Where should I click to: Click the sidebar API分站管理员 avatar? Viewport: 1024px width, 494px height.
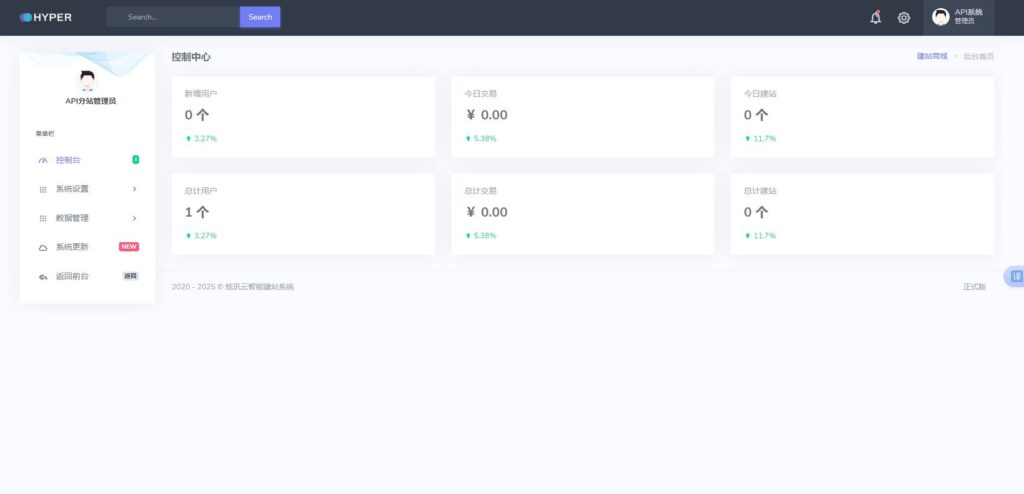click(87, 81)
